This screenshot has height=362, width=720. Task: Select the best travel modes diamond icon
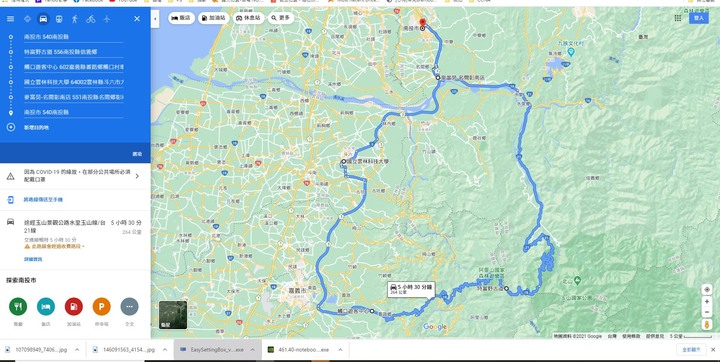point(27,19)
